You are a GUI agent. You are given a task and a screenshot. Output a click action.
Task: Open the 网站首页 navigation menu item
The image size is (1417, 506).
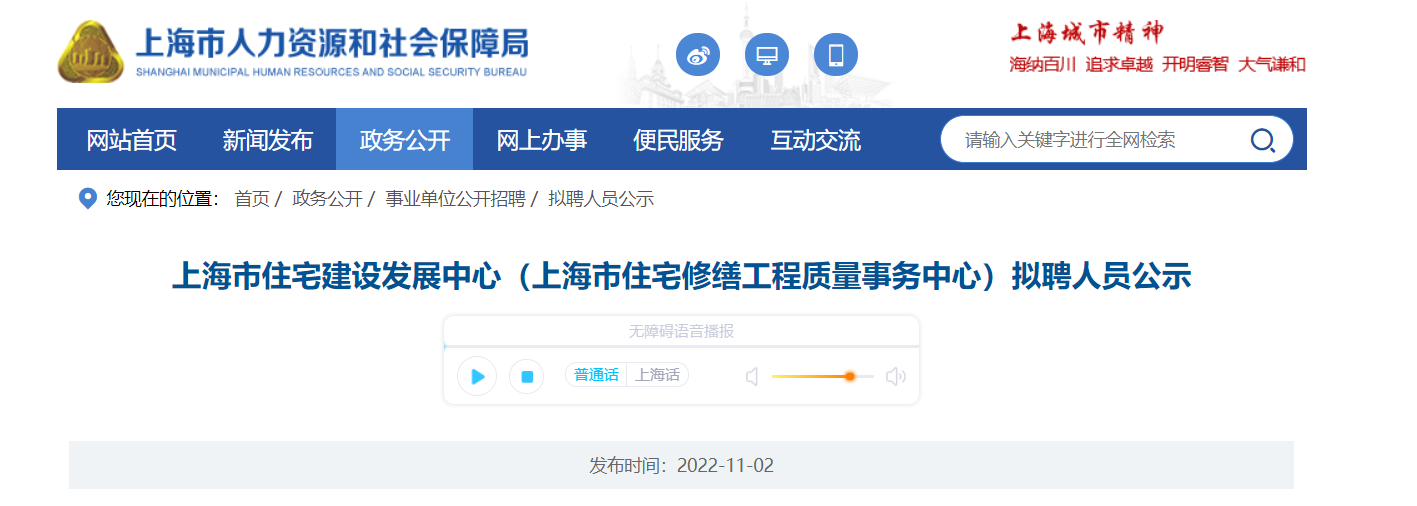click(131, 140)
